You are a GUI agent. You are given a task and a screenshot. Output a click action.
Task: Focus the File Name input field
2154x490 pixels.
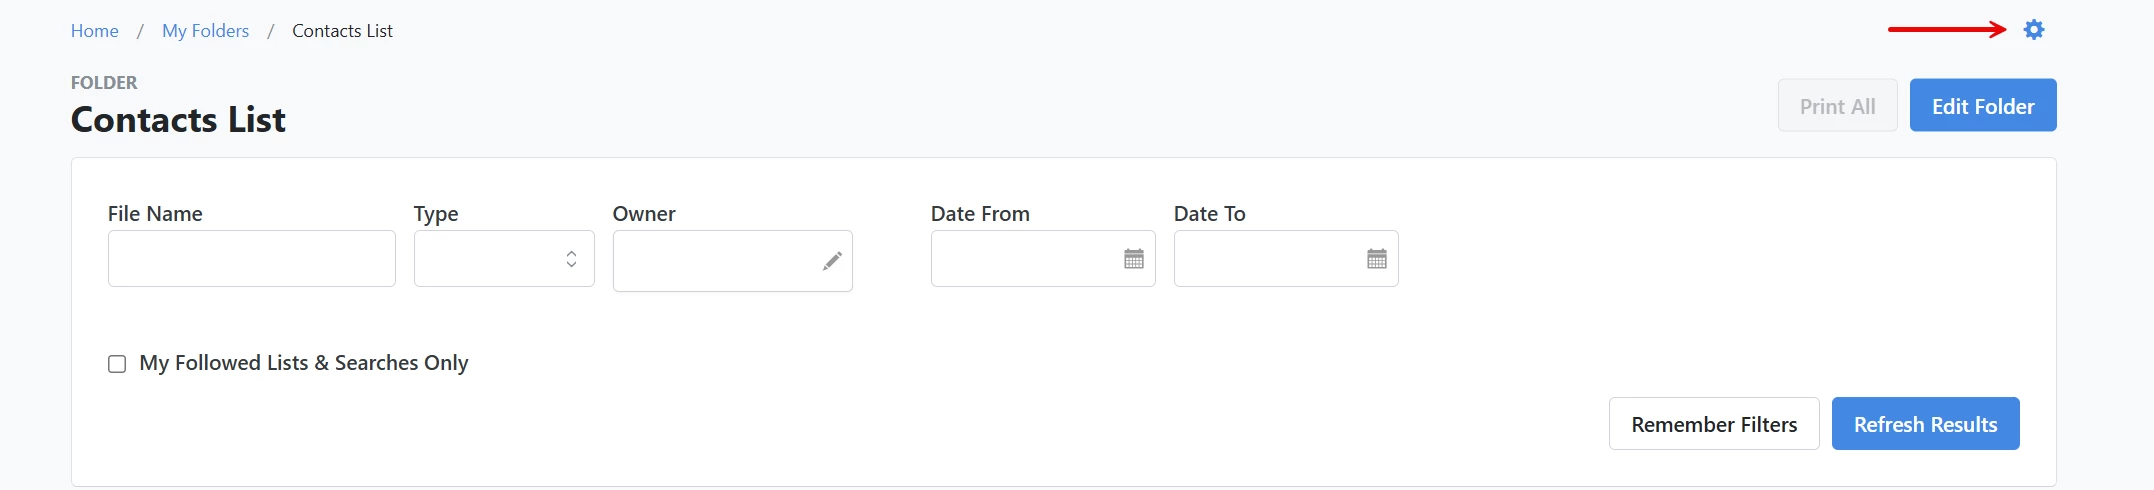[x=251, y=259]
